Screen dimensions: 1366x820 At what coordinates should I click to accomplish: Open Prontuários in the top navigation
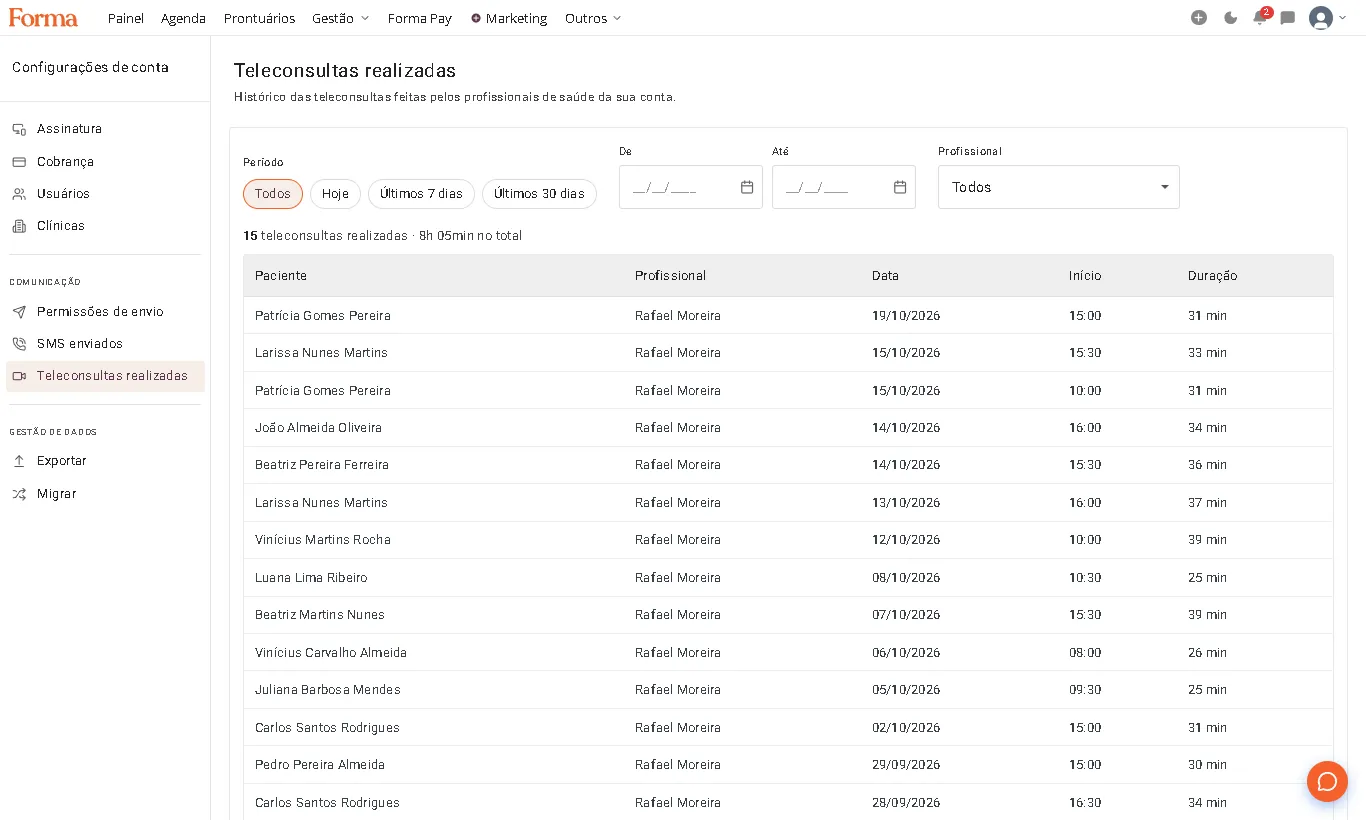259,18
